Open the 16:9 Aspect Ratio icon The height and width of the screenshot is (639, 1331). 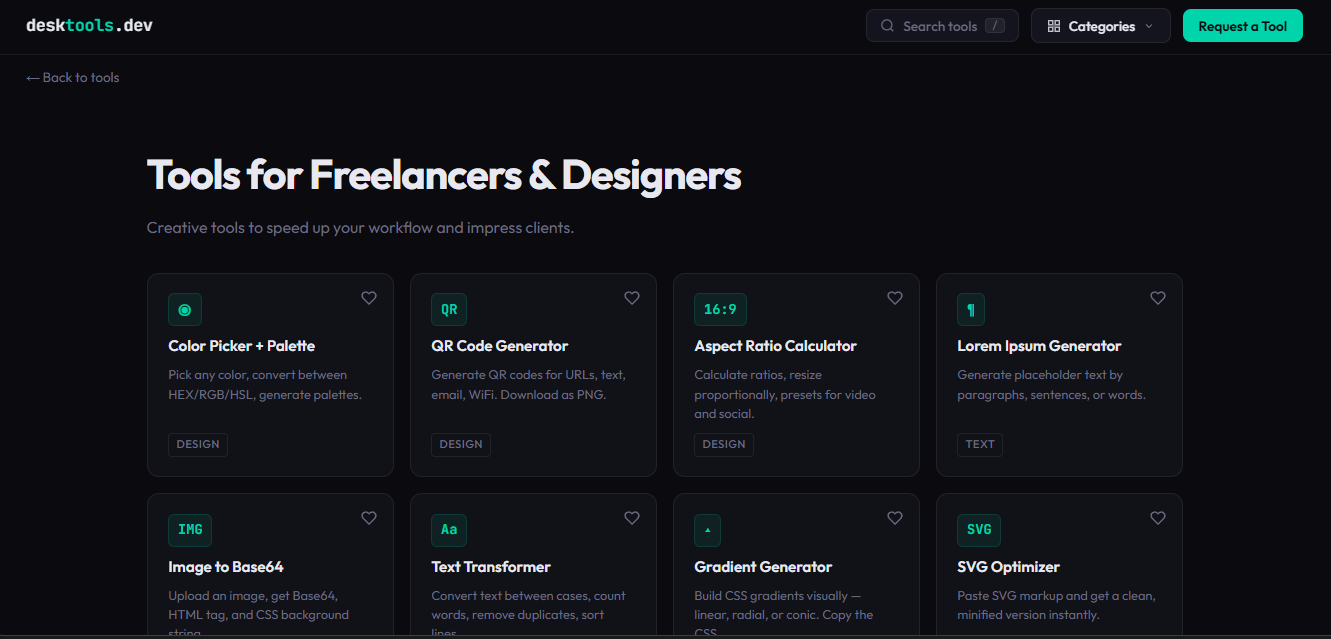[720, 309]
